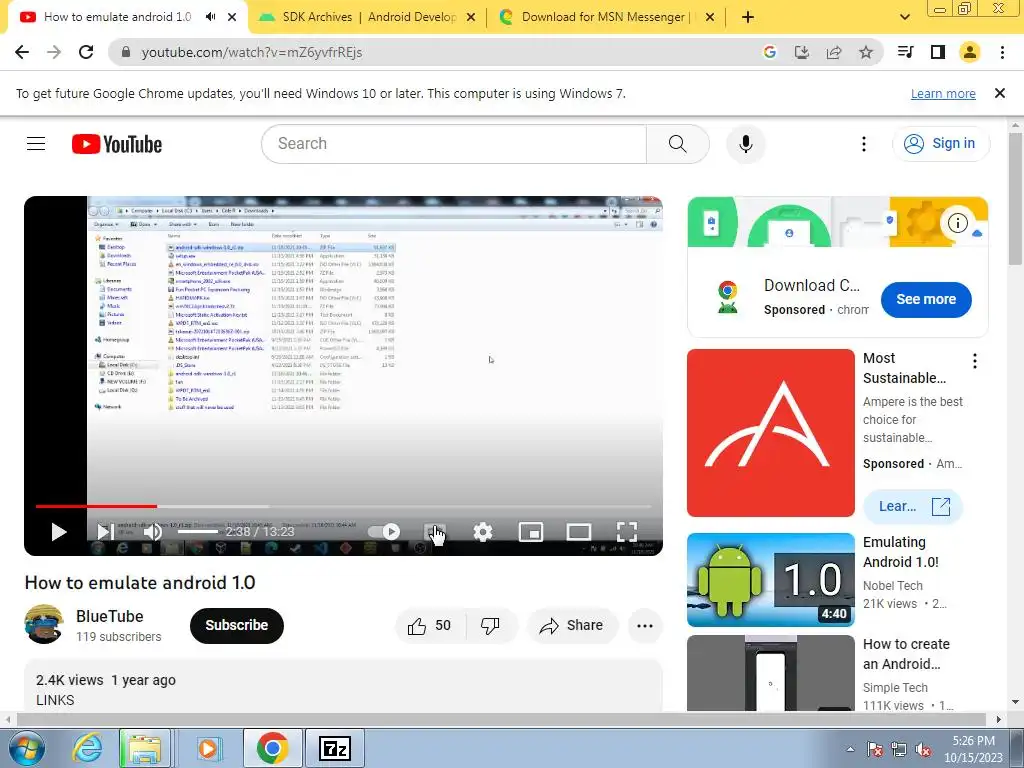
Task: Open Windows Media Player from taskbar
Action: coord(208,748)
